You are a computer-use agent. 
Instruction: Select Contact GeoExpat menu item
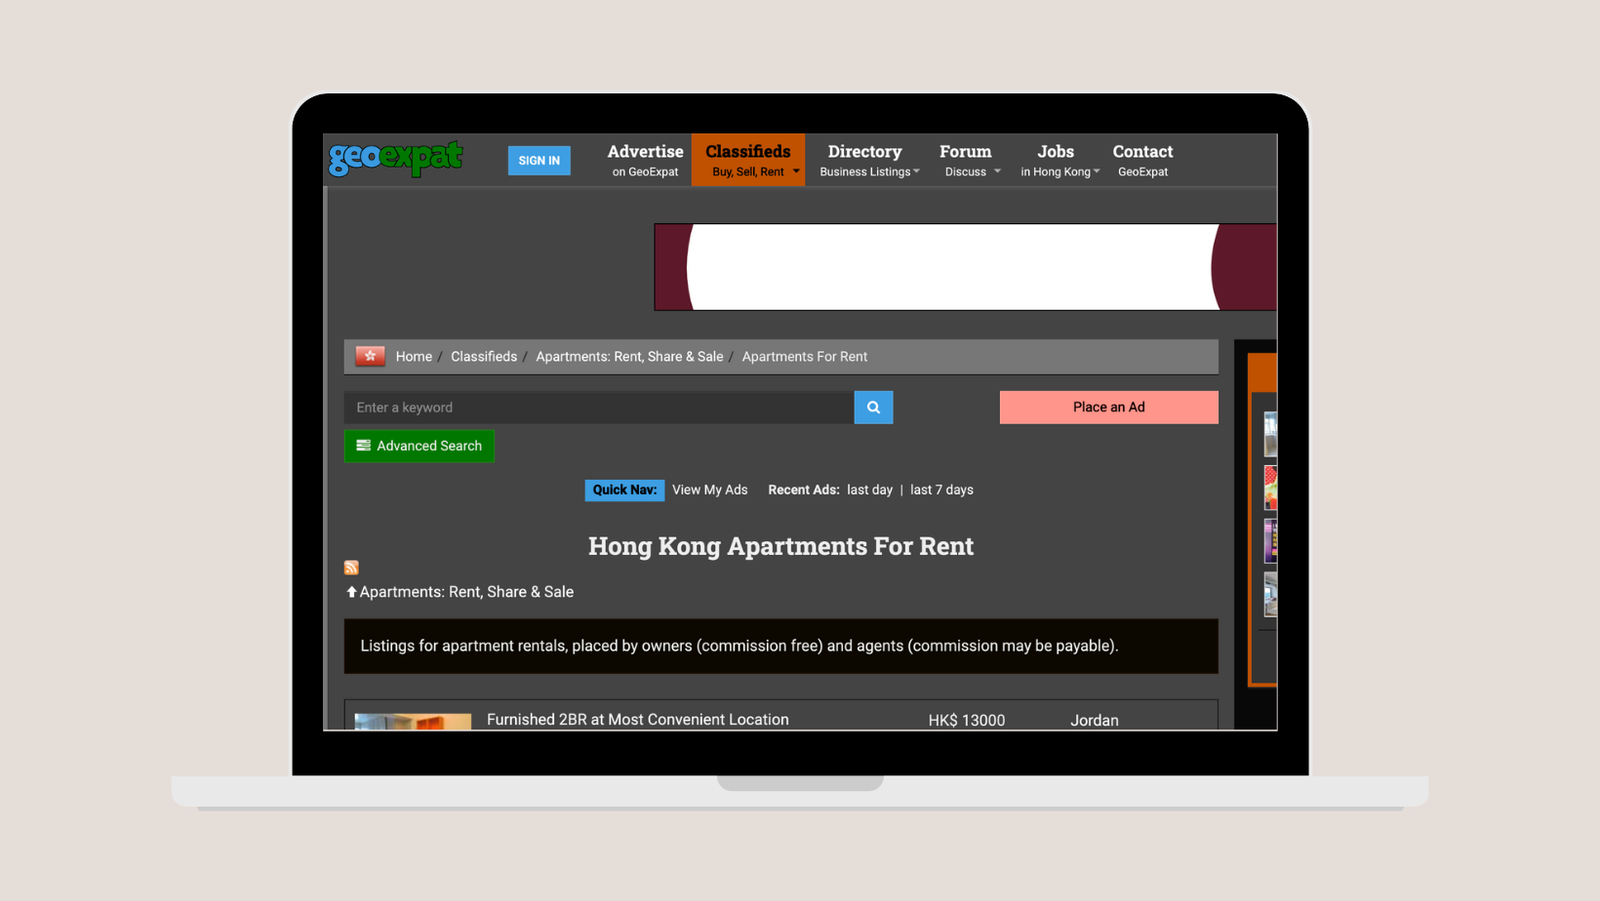coord(1142,160)
